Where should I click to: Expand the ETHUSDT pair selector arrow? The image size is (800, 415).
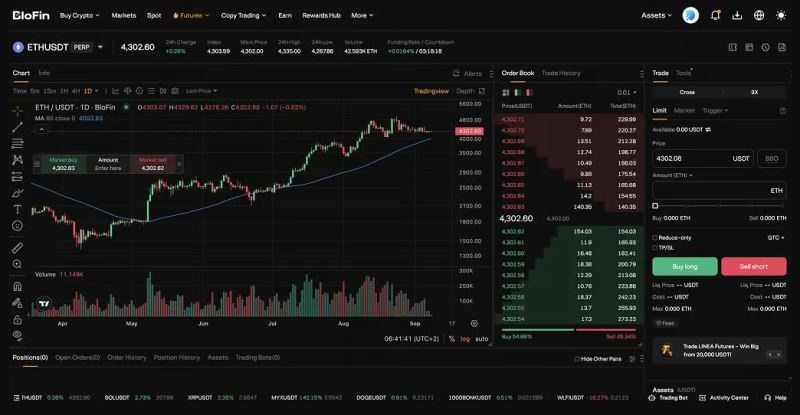[x=101, y=47]
